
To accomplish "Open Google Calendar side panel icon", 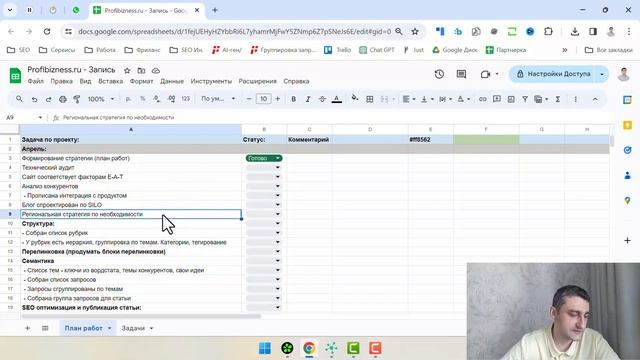I will tap(627, 100).
